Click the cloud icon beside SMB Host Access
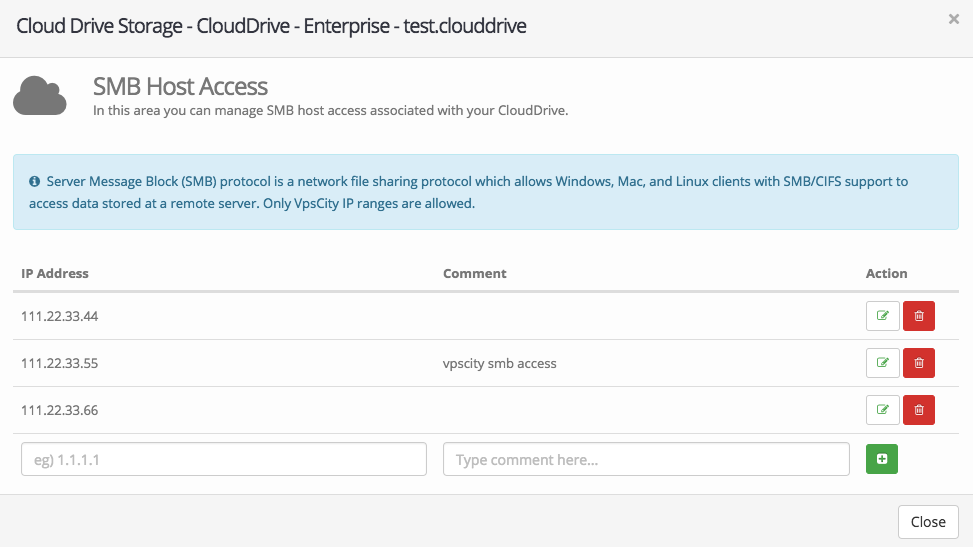 [x=40, y=97]
